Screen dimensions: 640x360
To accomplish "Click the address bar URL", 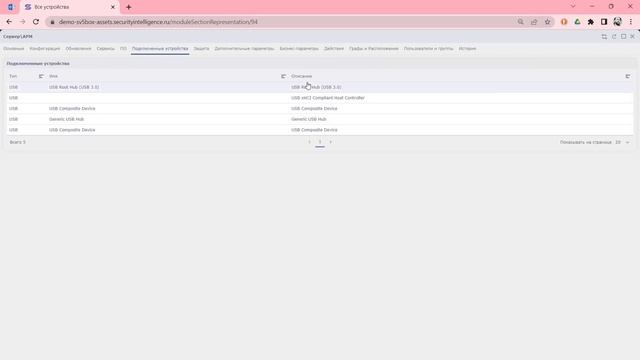I will pos(158,22).
